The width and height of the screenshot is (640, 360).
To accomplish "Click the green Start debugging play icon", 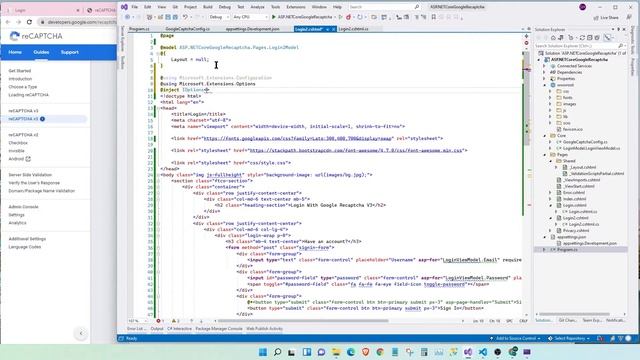I will click(274, 17).
